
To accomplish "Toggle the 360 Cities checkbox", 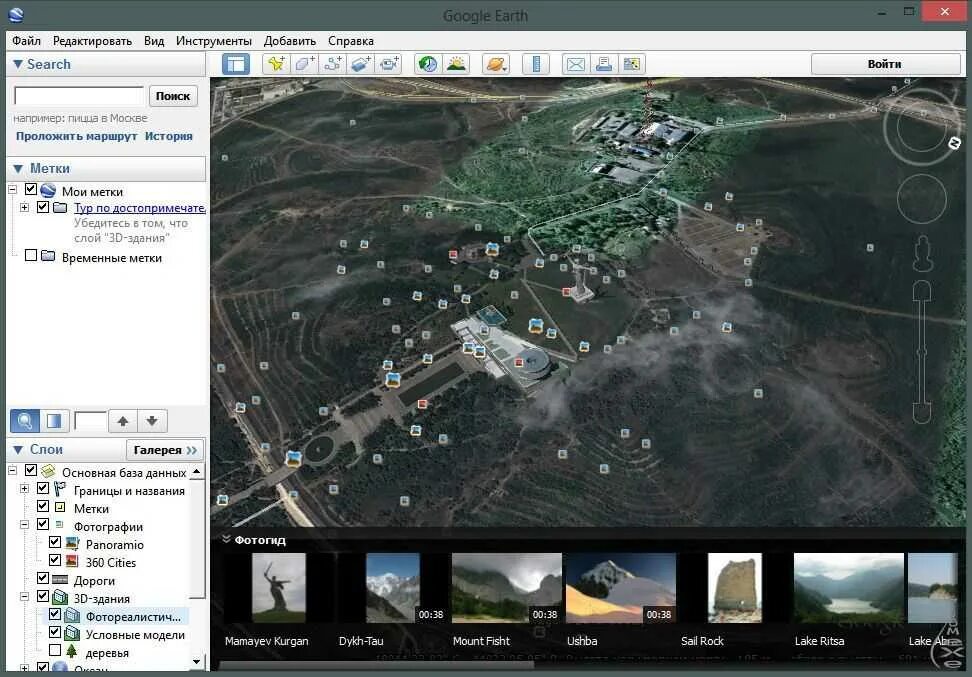I will point(55,560).
